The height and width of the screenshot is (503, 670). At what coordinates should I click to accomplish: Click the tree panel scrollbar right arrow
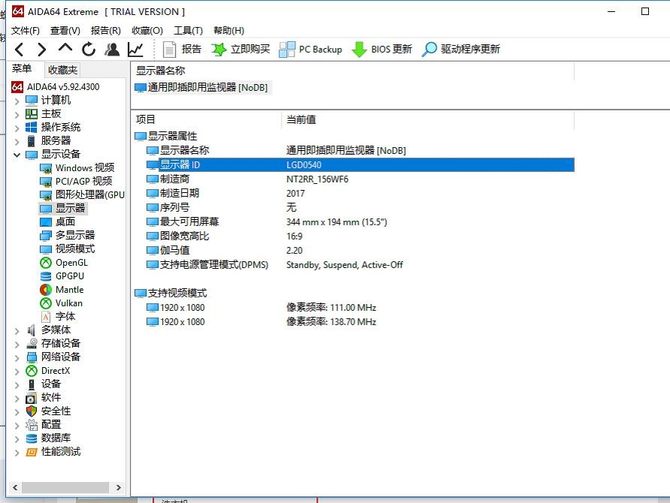119,488
